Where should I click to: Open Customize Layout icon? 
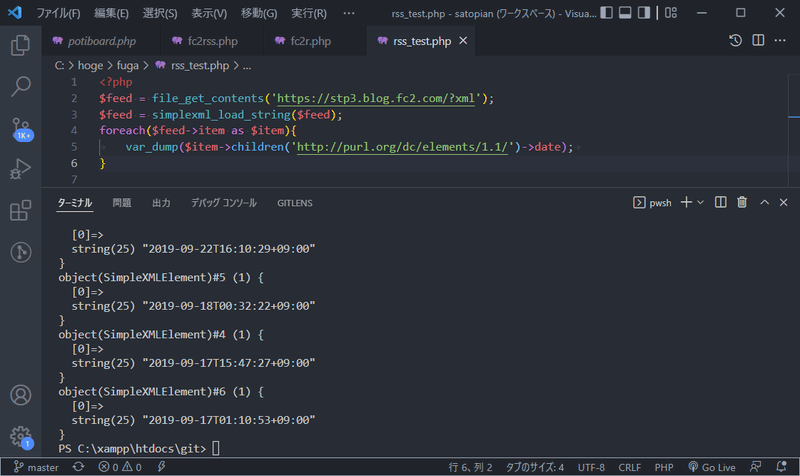click(671, 13)
